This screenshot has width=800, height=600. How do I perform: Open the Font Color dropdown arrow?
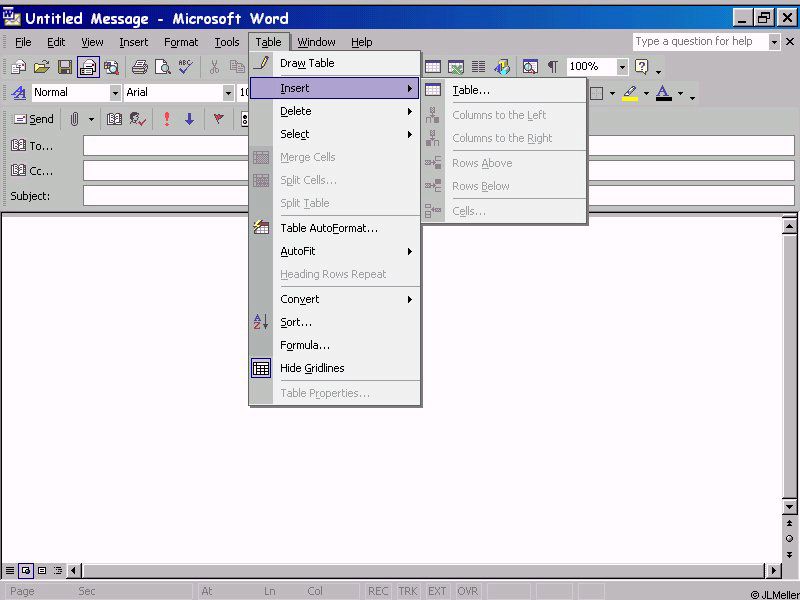pyautogui.click(x=680, y=94)
